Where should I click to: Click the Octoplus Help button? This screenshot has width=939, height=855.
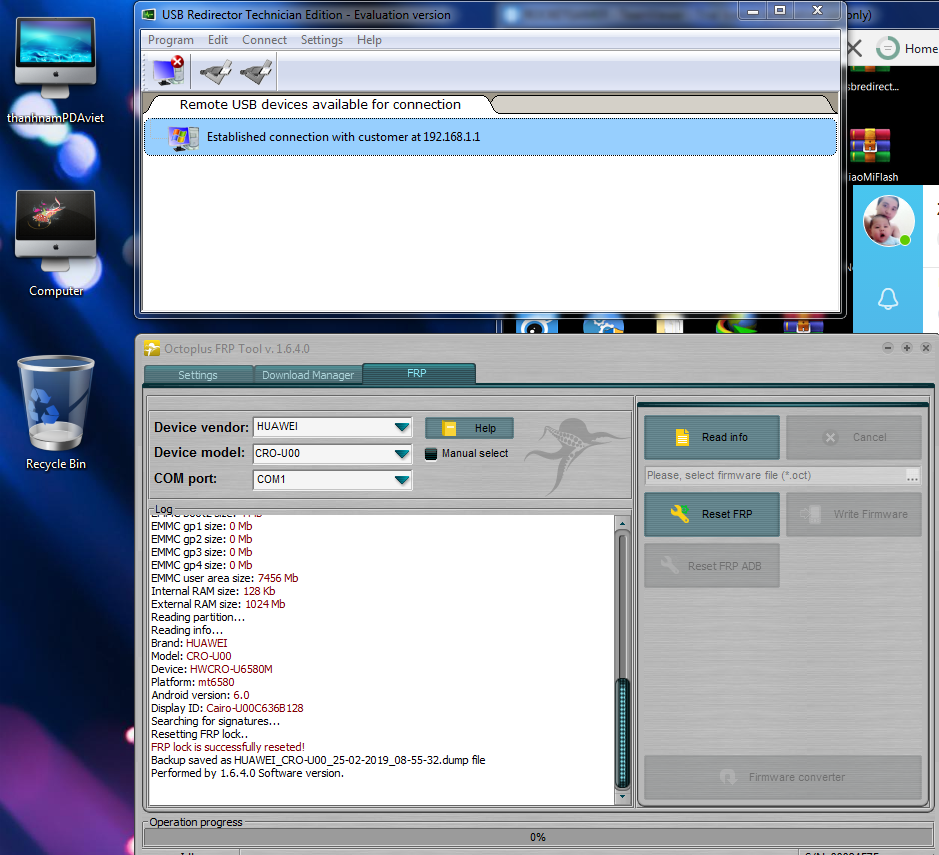pyautogui.click(x=469, y=428)
